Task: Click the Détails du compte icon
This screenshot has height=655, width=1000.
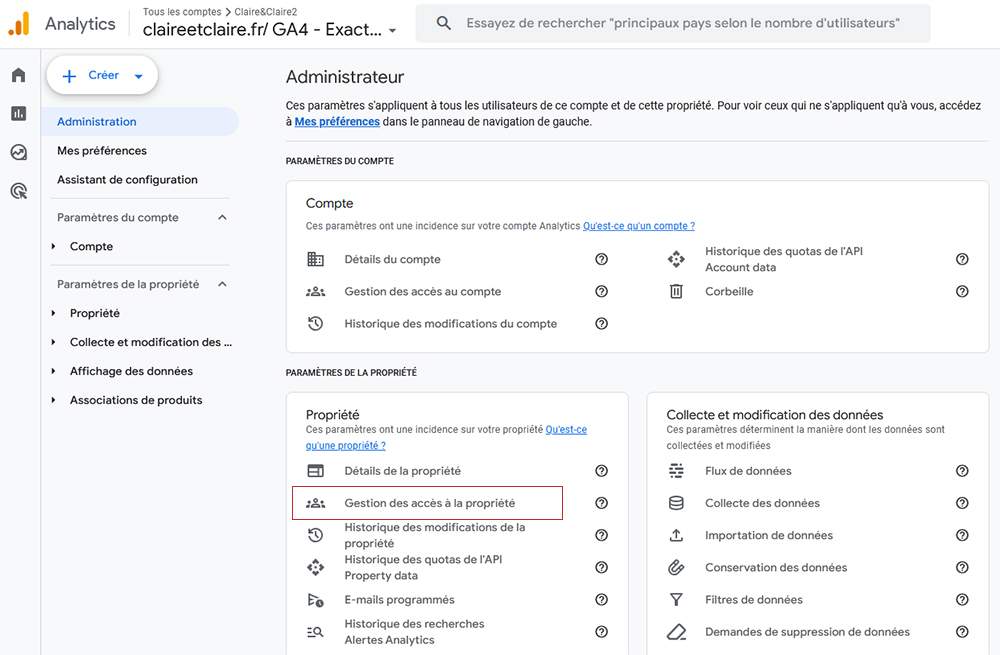Action: [x=317, y=258]
